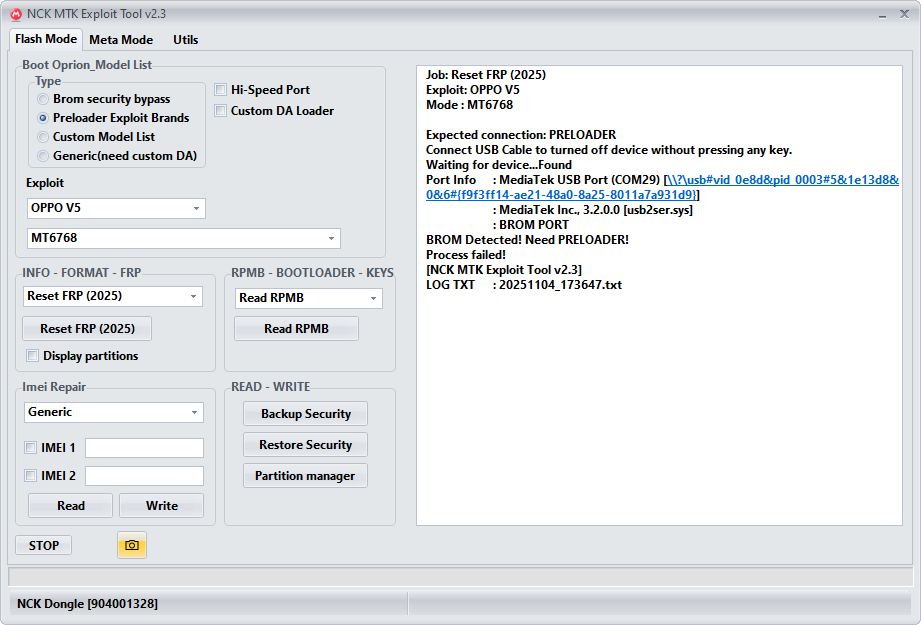Click the NCK app logo in title bar

tap(16, 14)
